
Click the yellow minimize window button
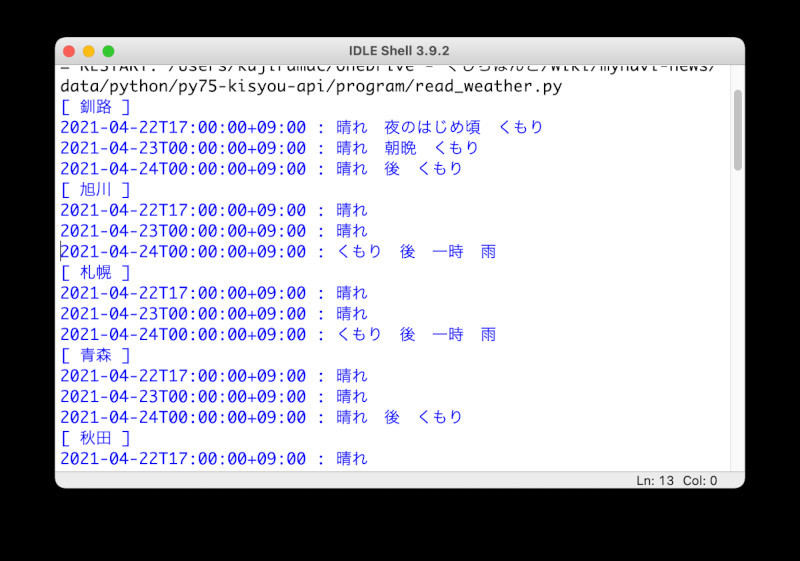(89, 51)
